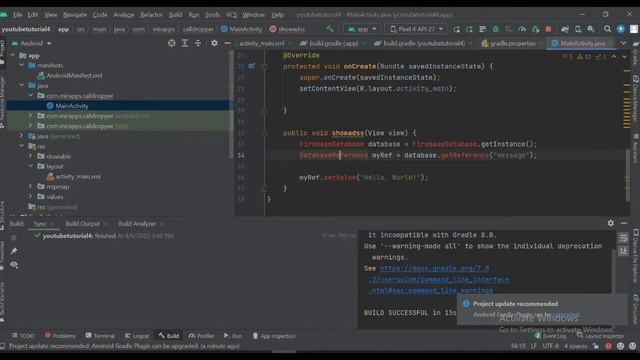Toggle soft-wrap icon in build output
The height and width of the screenshot is (360, 640).
[623, 238]
